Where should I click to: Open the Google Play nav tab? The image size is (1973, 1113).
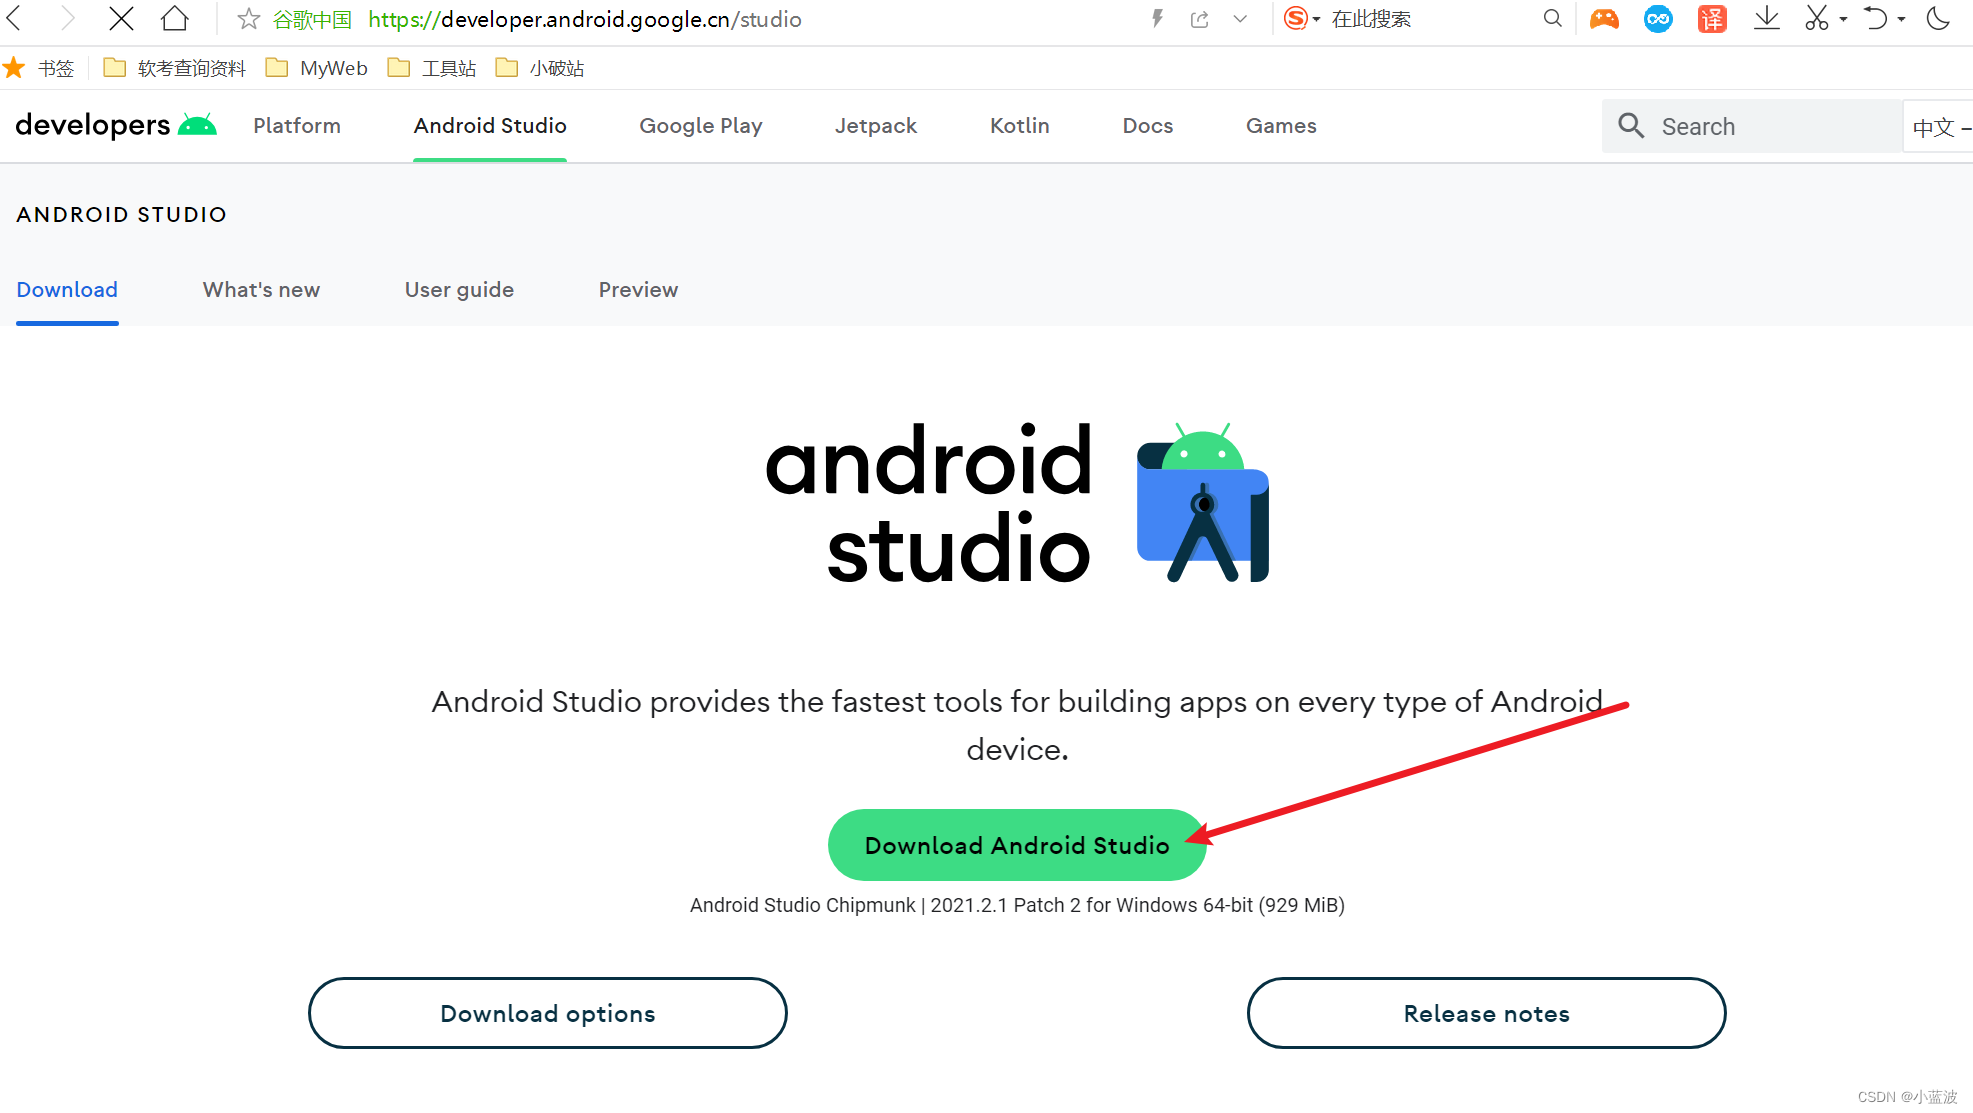click(x=700, y=126)
